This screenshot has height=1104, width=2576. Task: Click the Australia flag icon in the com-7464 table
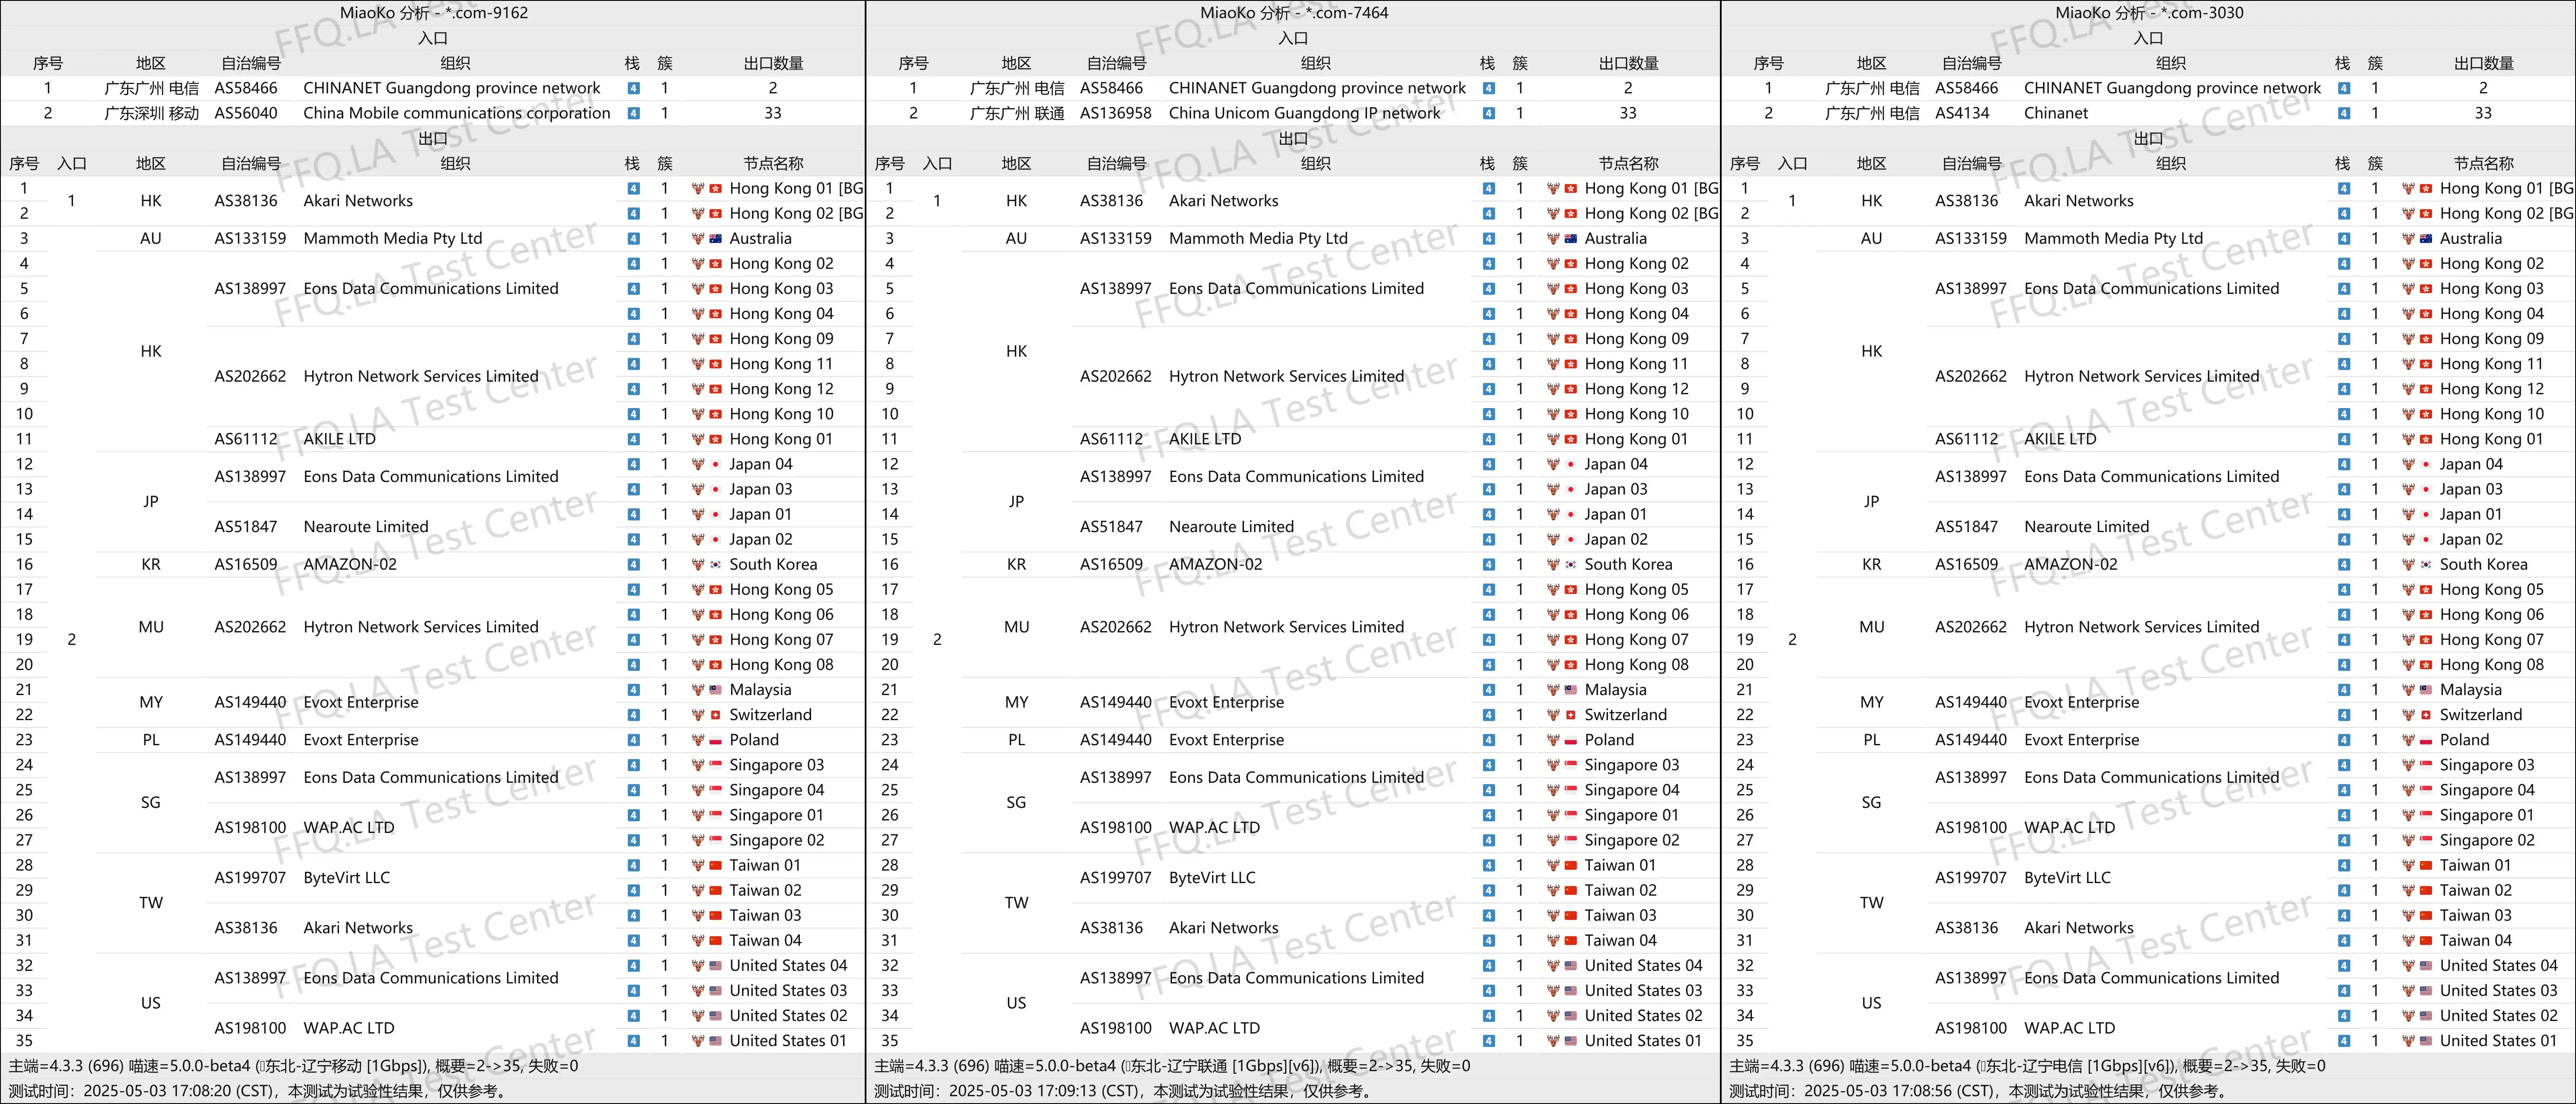click(1571, 239)
